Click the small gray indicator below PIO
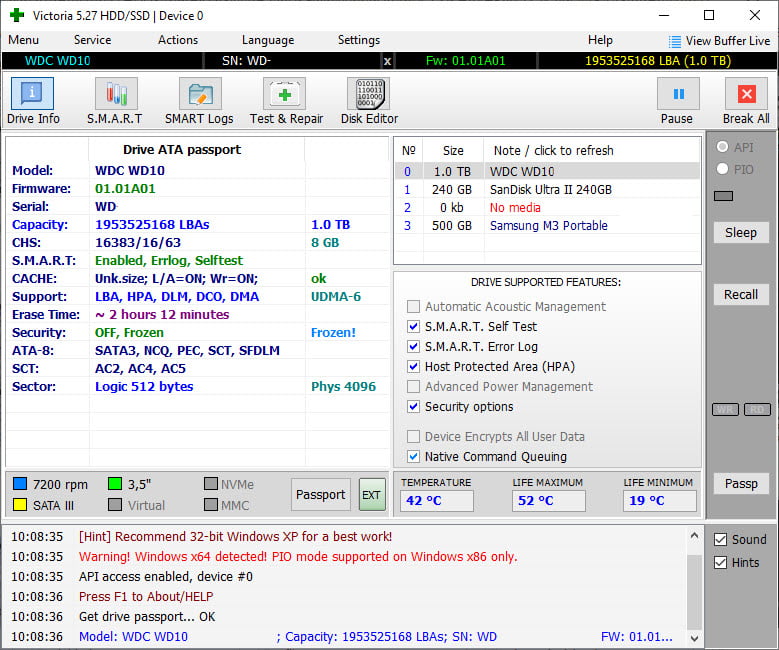This screenshot has width=779, height=650. coord(723,196)
